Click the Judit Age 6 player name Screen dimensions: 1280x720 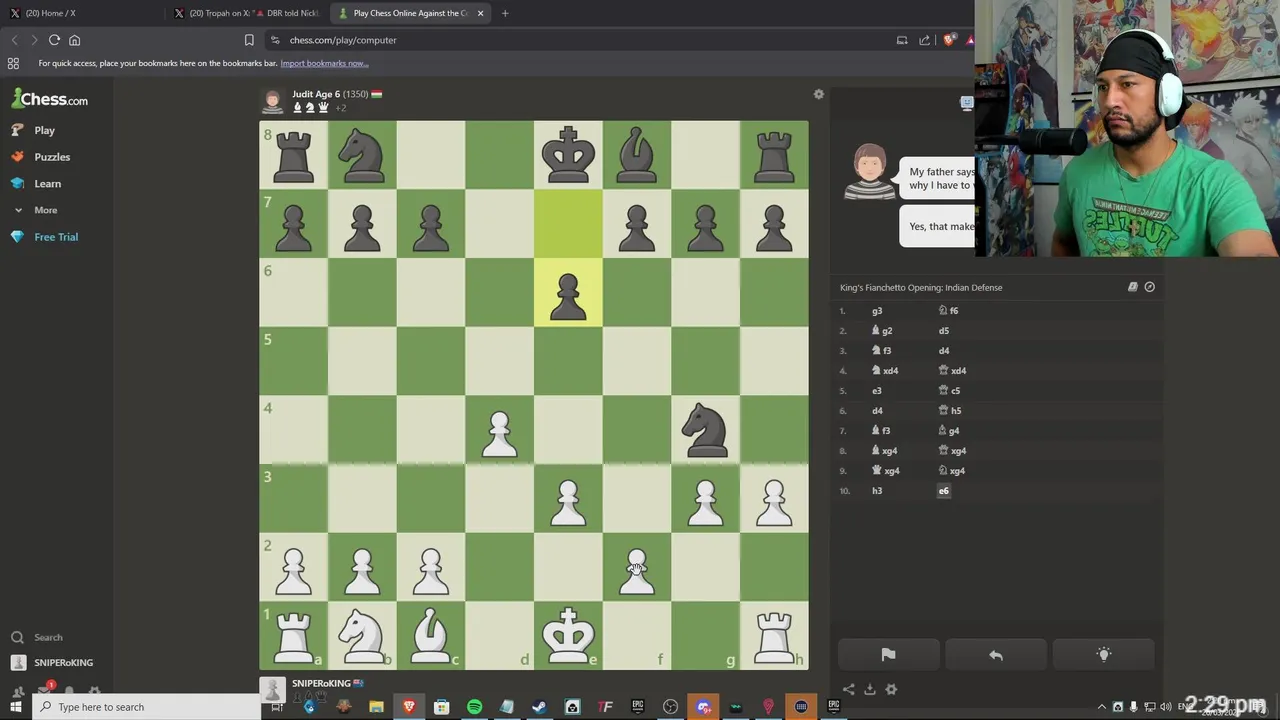316,94
